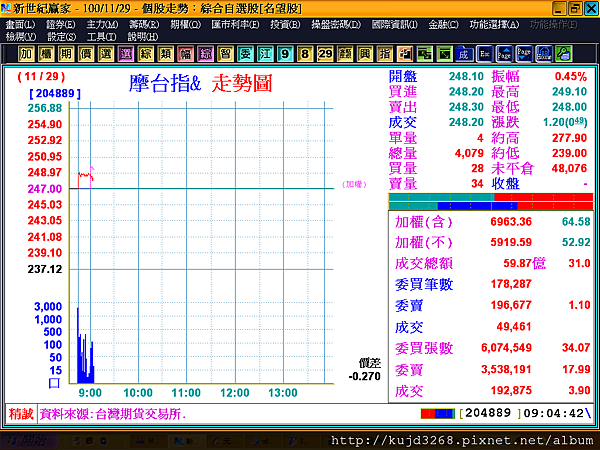Open the 主力(M) menu

tap(102, 25)
